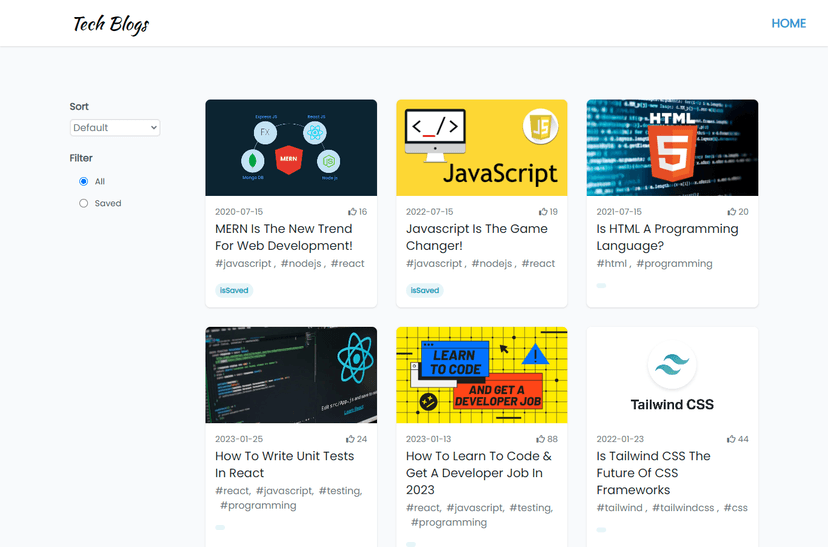
Task: Go to HOME in navigation bar
Action: click(788, 23)
